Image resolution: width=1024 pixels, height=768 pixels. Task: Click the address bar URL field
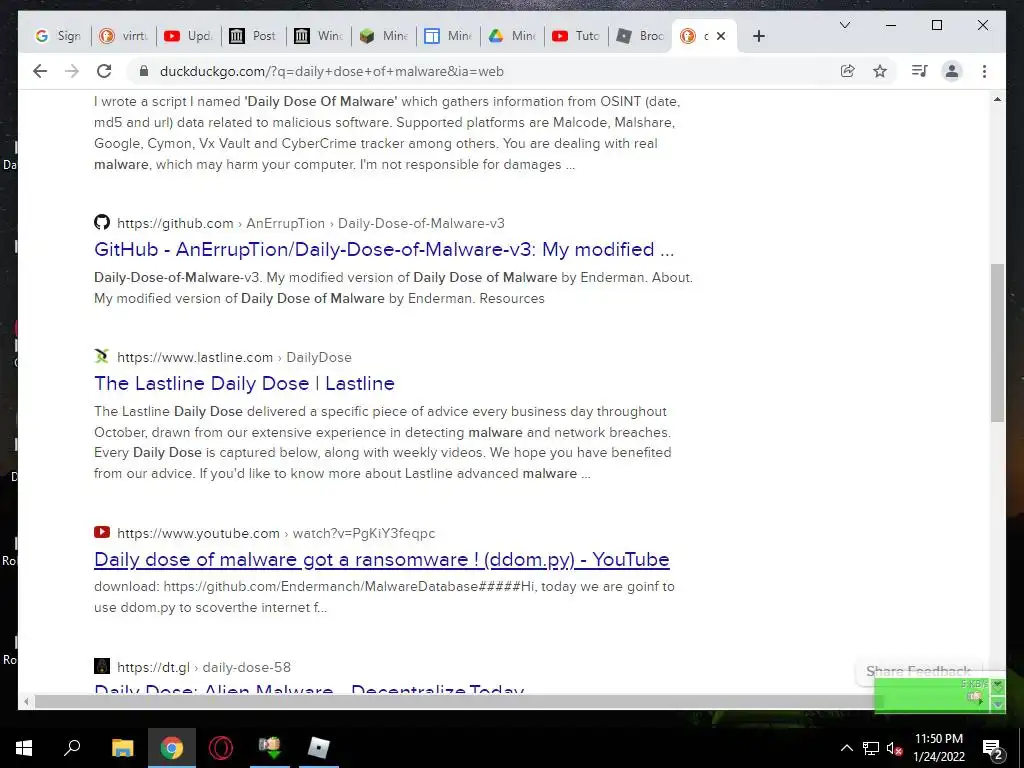pos(483,71)
